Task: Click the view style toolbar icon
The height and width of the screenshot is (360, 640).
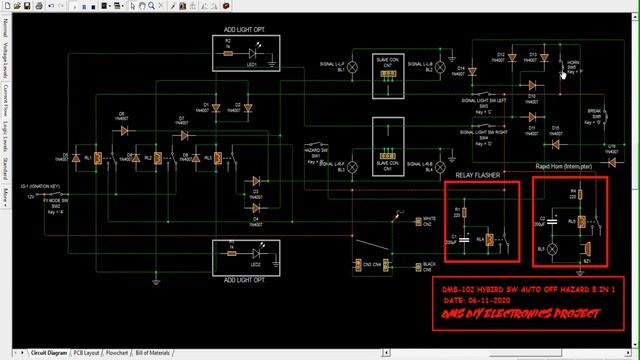Action: point(117,6)
